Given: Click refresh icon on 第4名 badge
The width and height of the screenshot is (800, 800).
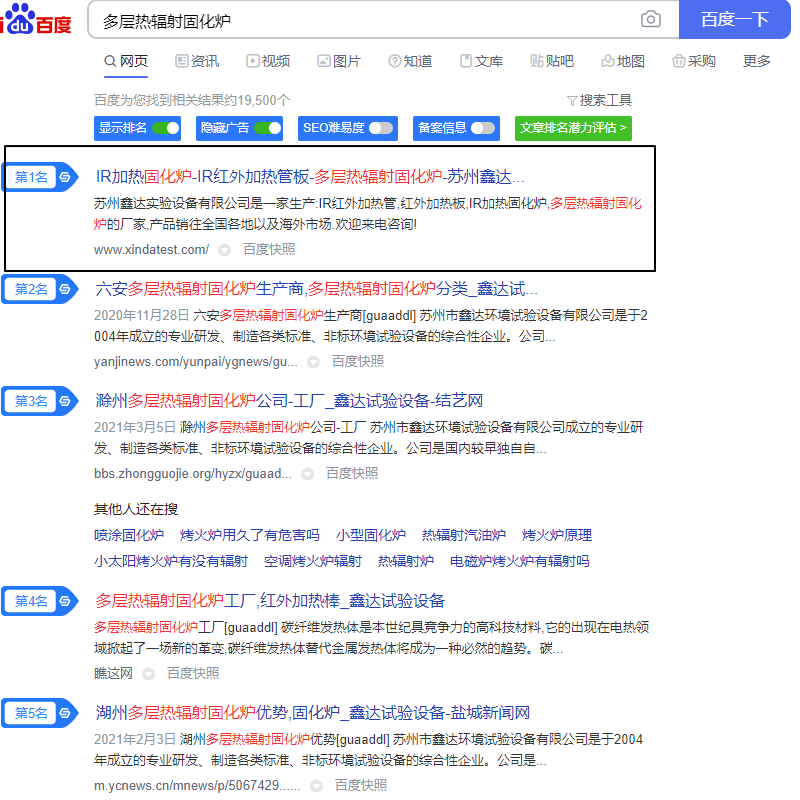Looking at the screenshot, I should pyautogui.click(x=65, y=601).
